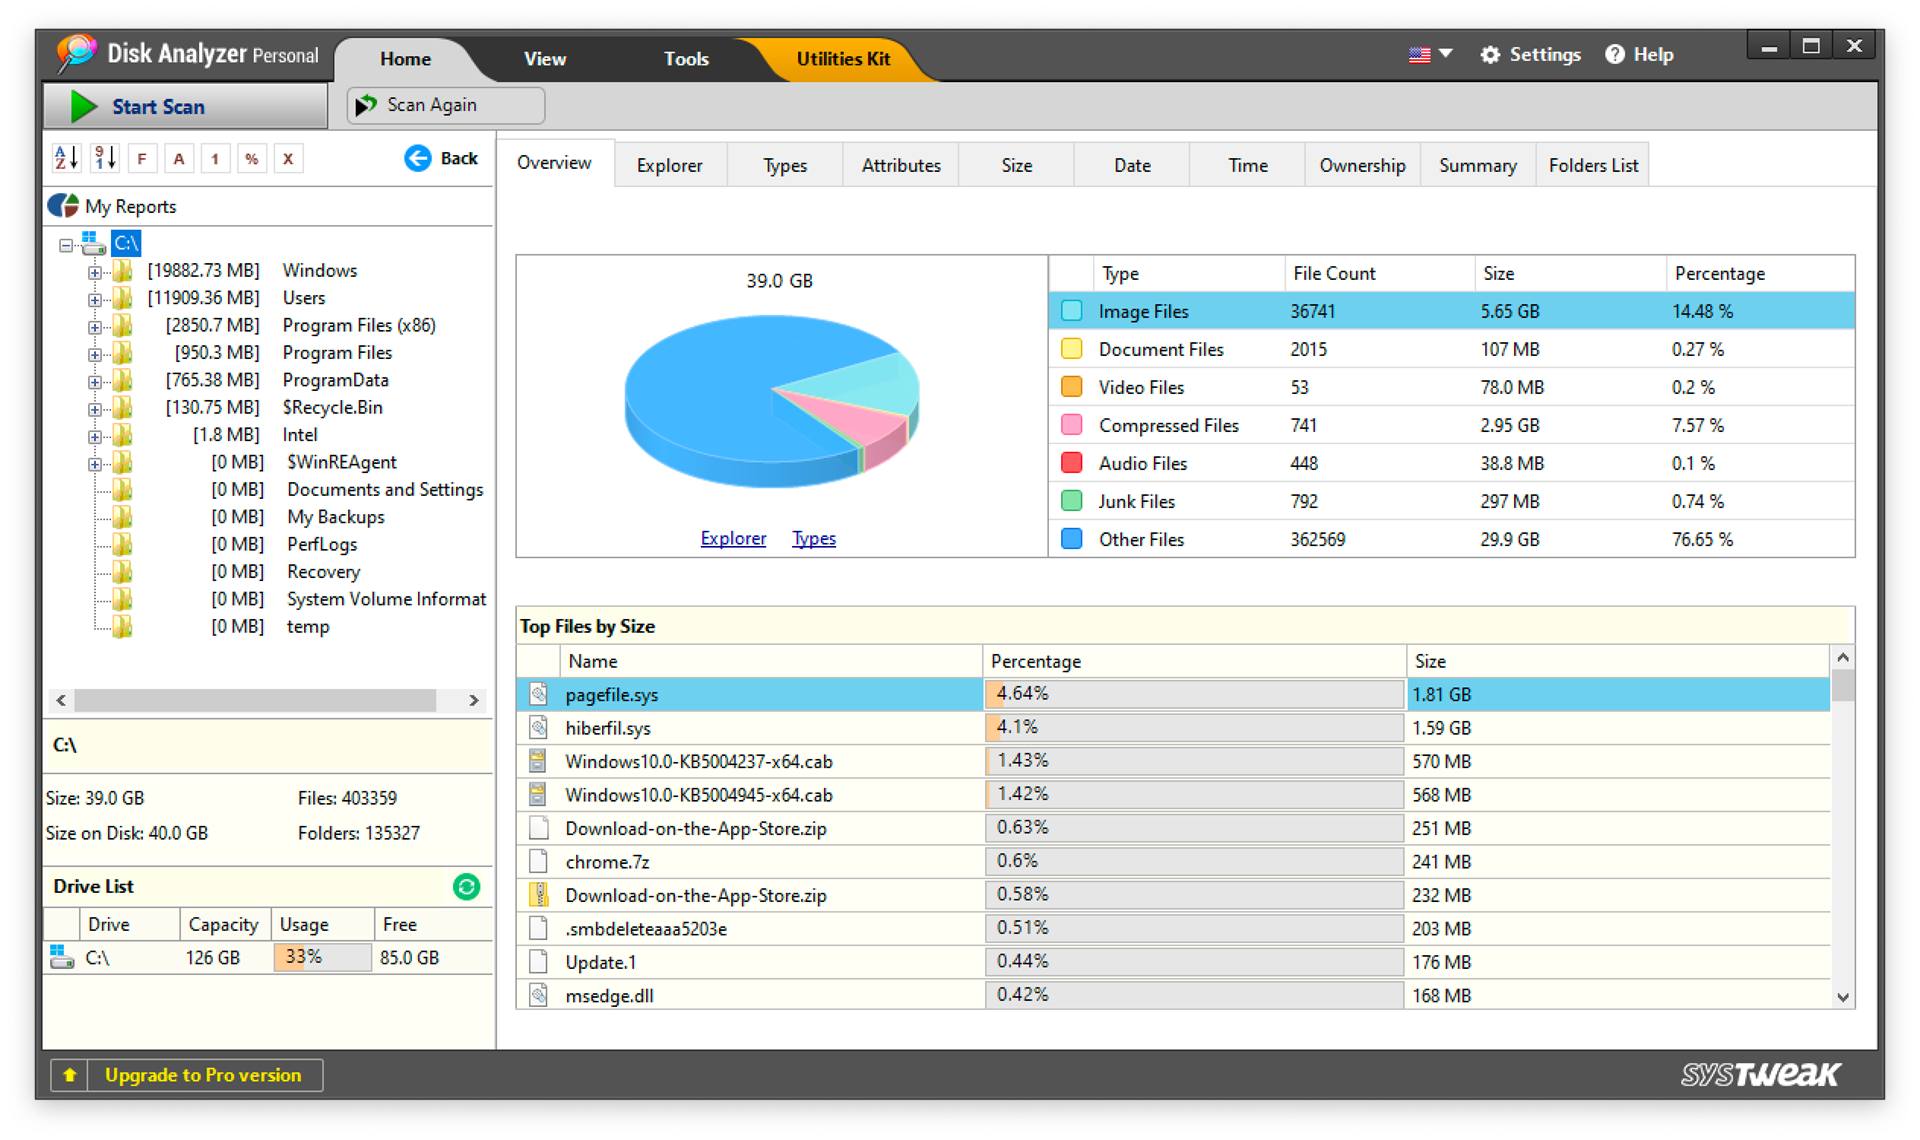The height and width of the screenshot is (1140, 1920).
Task: Click the 33% usage bar for C:\
Action: (322, 957)
